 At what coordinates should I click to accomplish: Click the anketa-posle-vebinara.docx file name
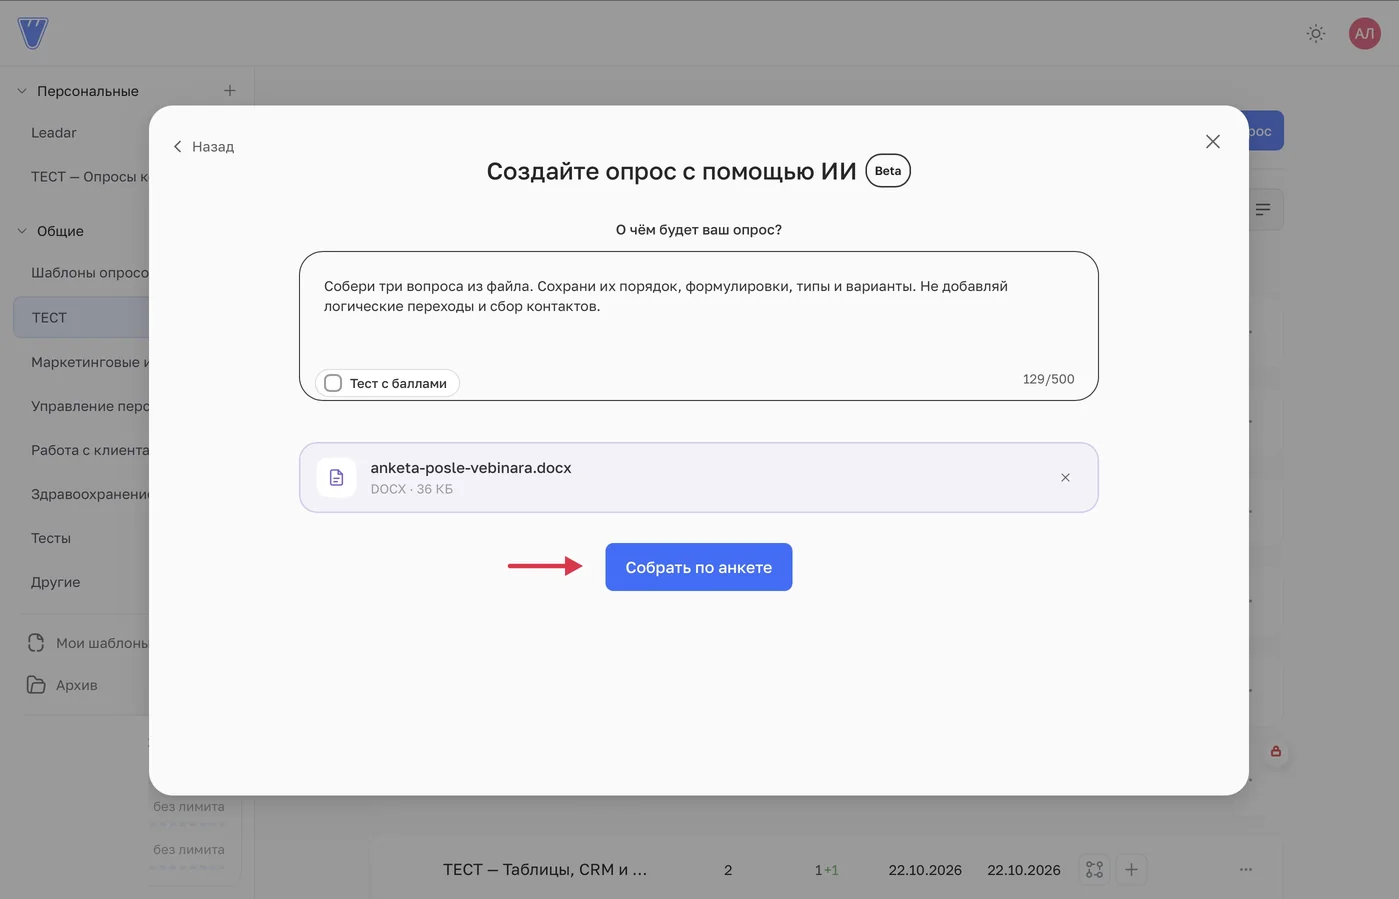[x=471, y=468]
